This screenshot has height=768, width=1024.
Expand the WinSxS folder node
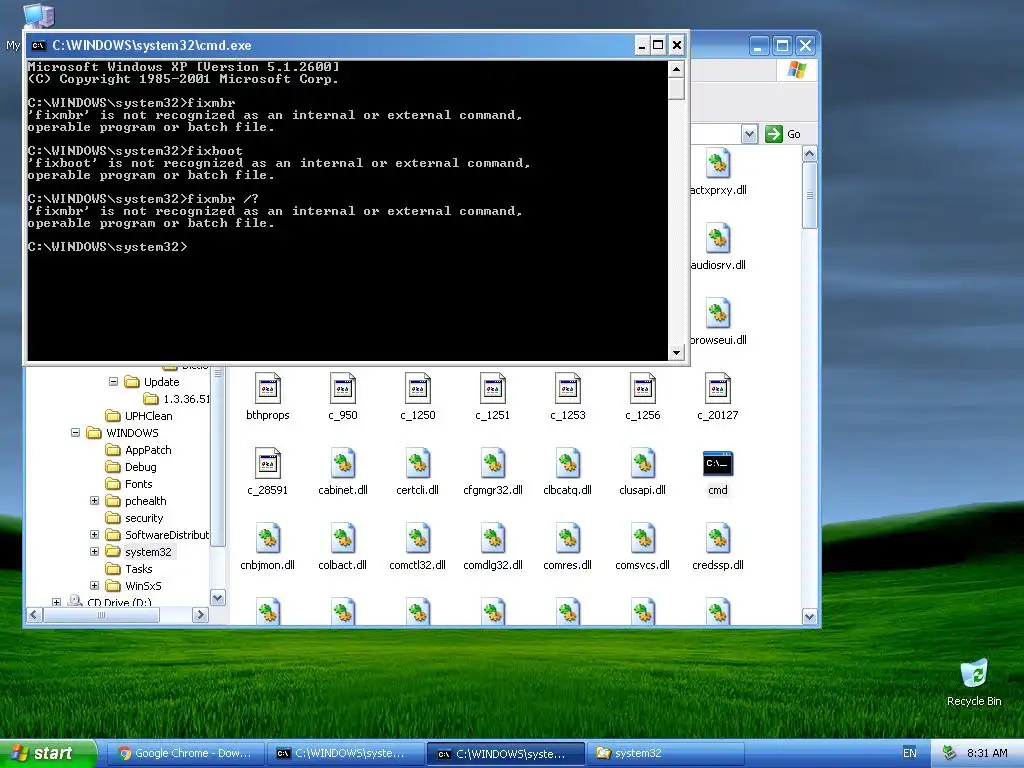(94, 585)
